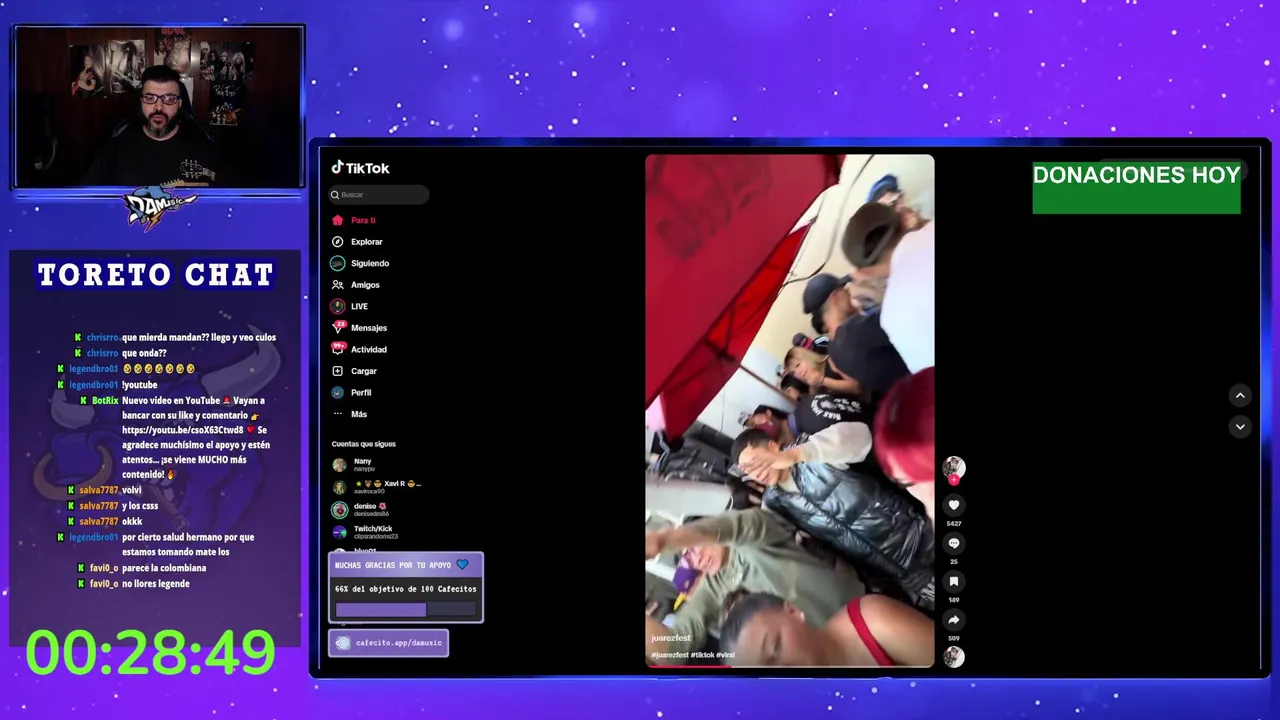The image size is (1280, 720).
Task: Click the YouTube link in BotRix message
Action: 182,430
